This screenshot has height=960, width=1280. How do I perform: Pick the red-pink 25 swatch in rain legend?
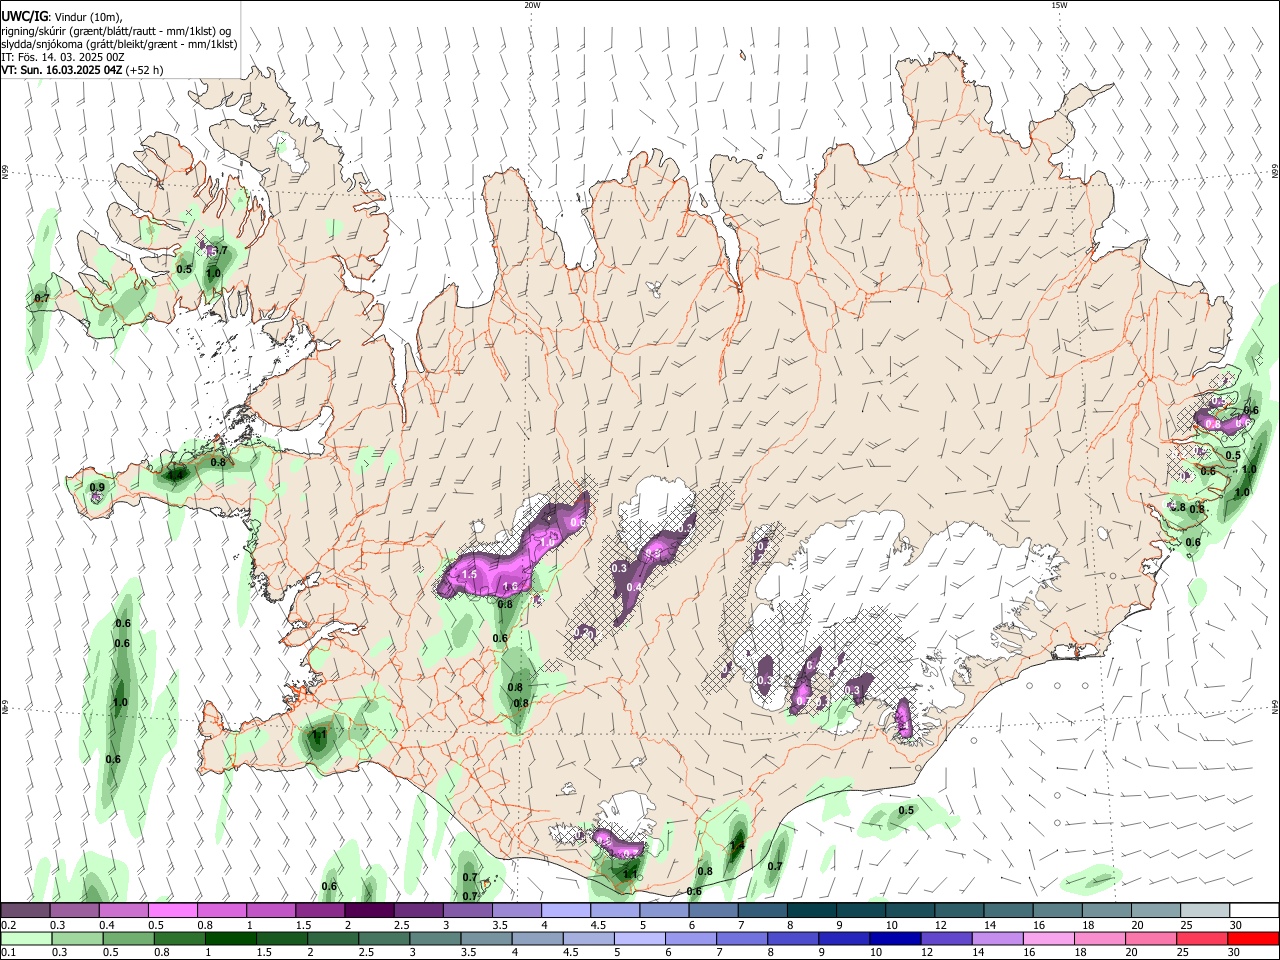coord(1203,938)
